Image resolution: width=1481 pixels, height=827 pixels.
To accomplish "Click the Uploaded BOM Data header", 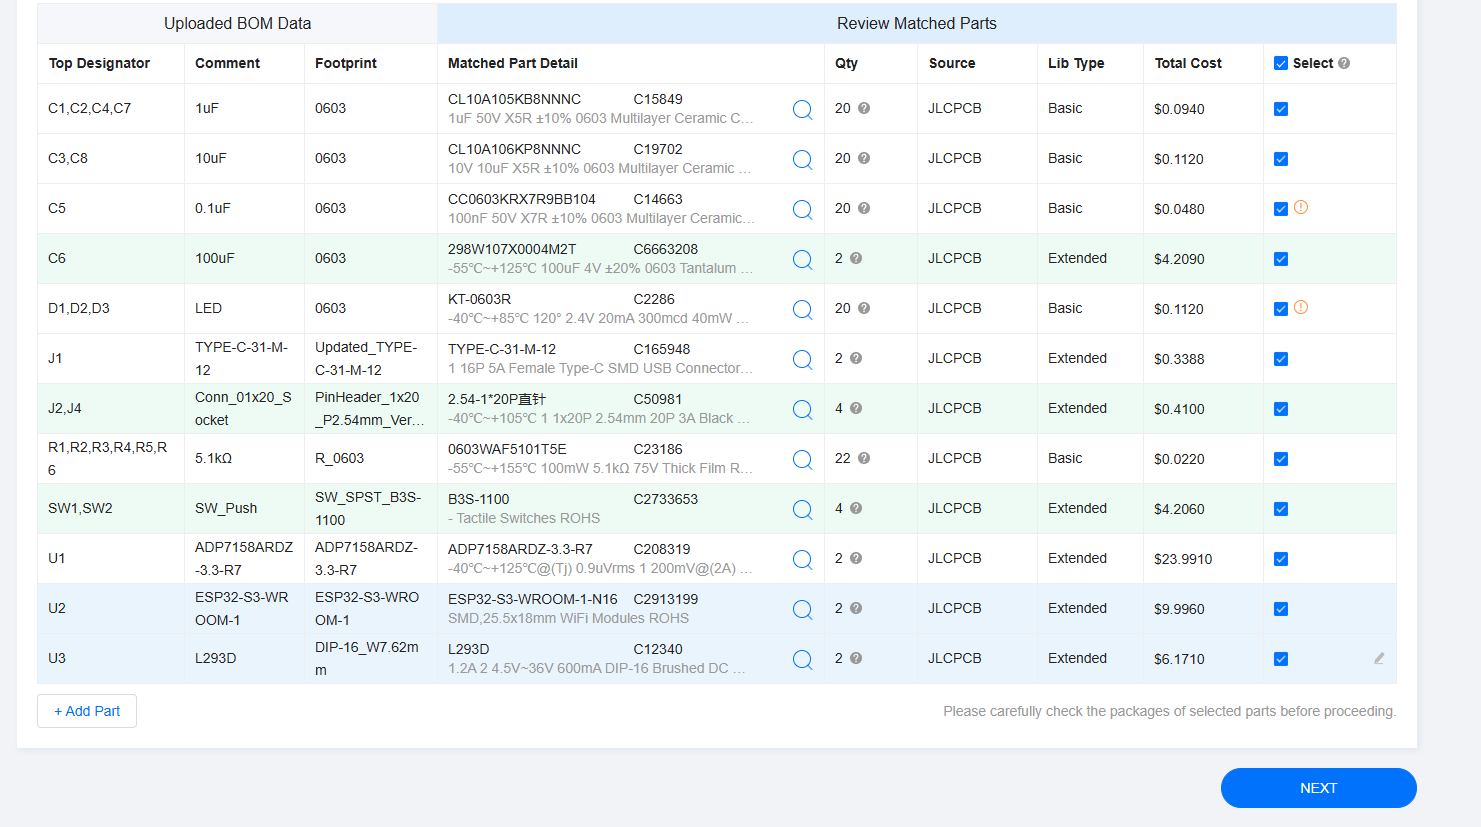I will click(x=237, y=23).
